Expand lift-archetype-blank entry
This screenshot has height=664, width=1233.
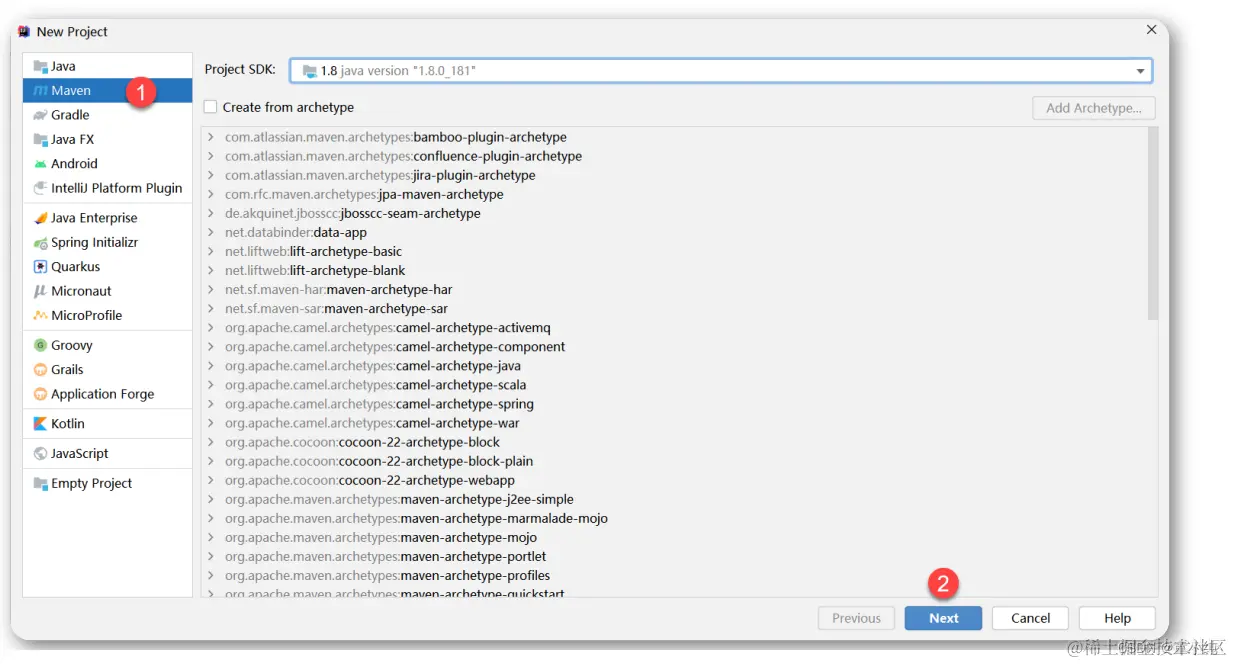[x=211, y=270]
